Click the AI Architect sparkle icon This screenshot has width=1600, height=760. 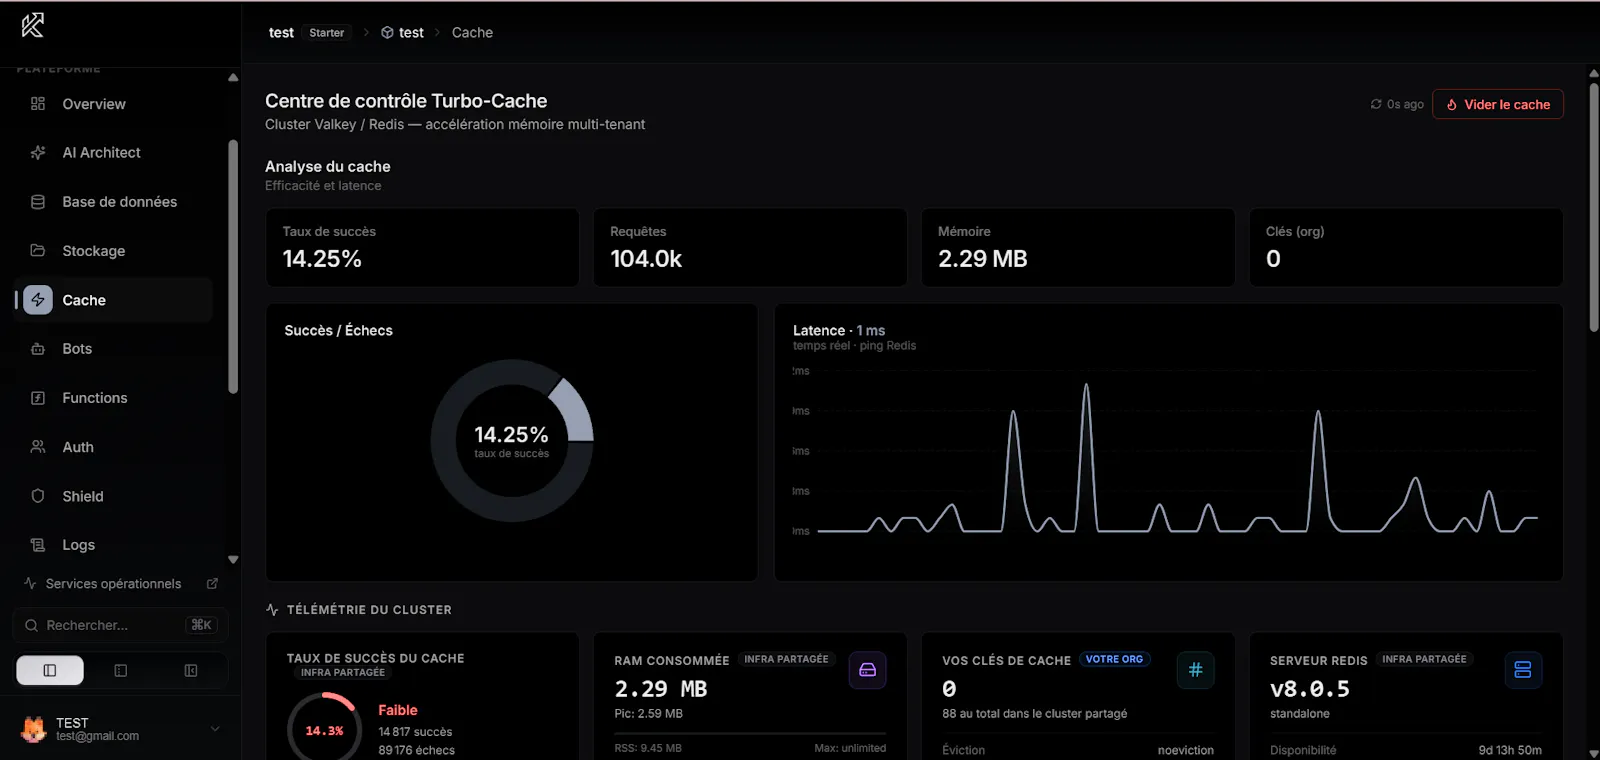pos(38,153)
